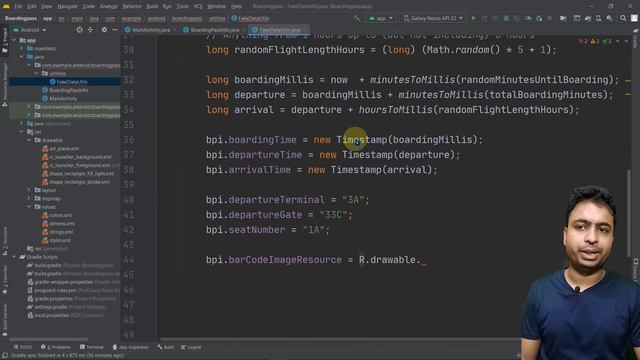Open the File menu
The width and height of the screenshot is (640, 360).
(x=18, y=6)
